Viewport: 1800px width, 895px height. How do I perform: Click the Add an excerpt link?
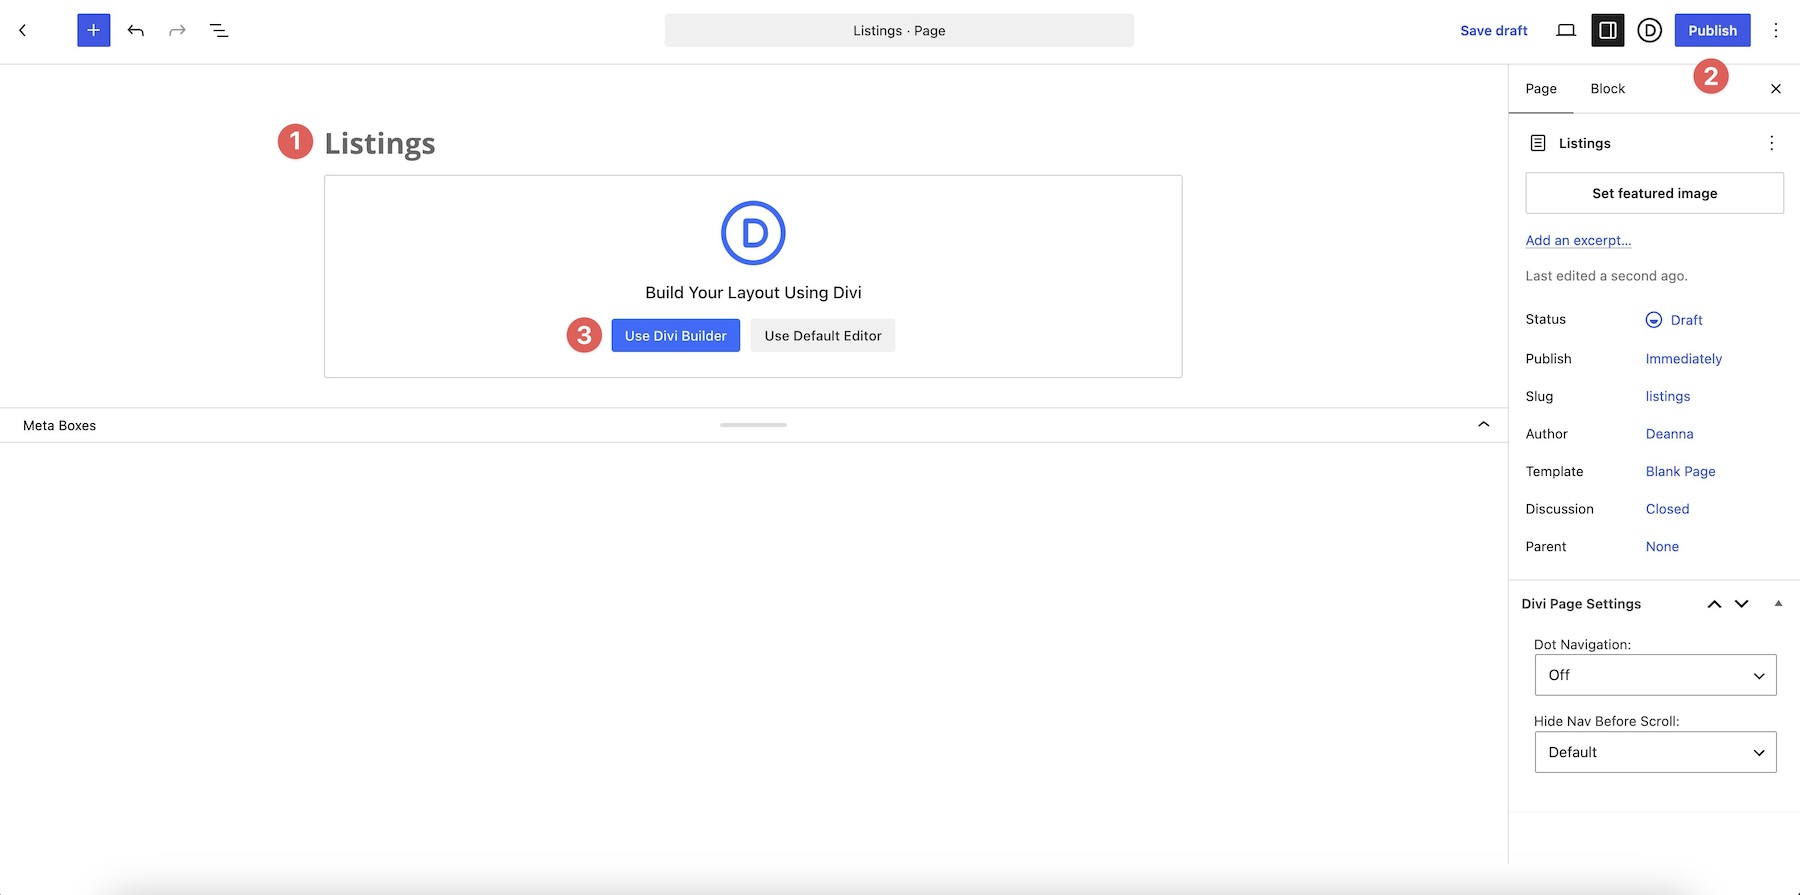[x=1578, y=240]
